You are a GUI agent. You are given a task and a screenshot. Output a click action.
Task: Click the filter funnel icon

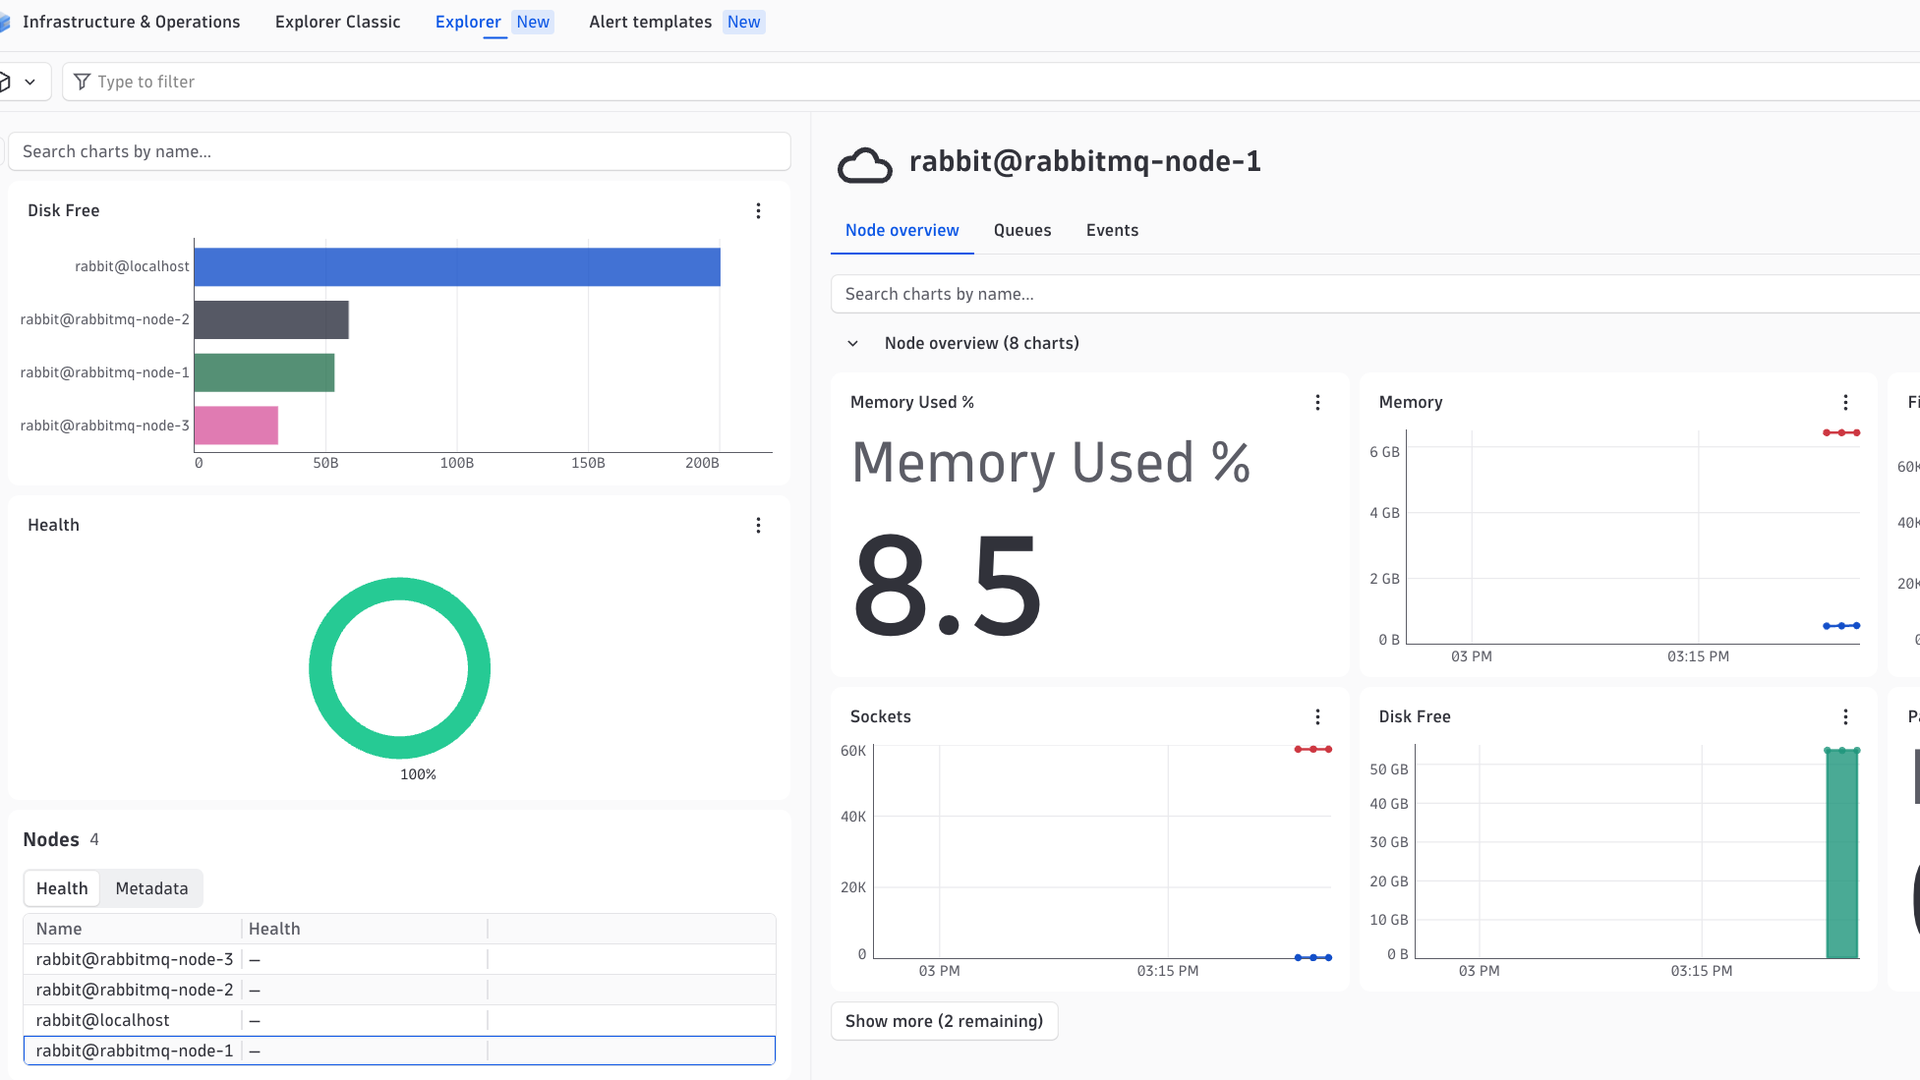[x=82, y=82]
